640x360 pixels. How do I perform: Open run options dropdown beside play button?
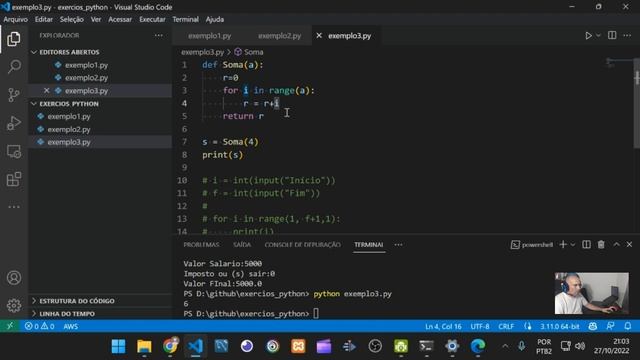click(x=598, y=36)
